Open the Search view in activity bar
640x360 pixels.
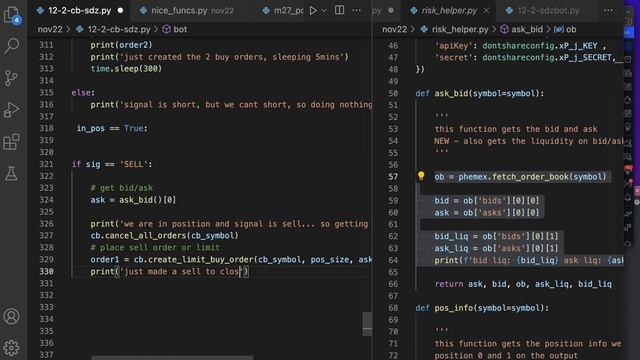pos(11,46)
